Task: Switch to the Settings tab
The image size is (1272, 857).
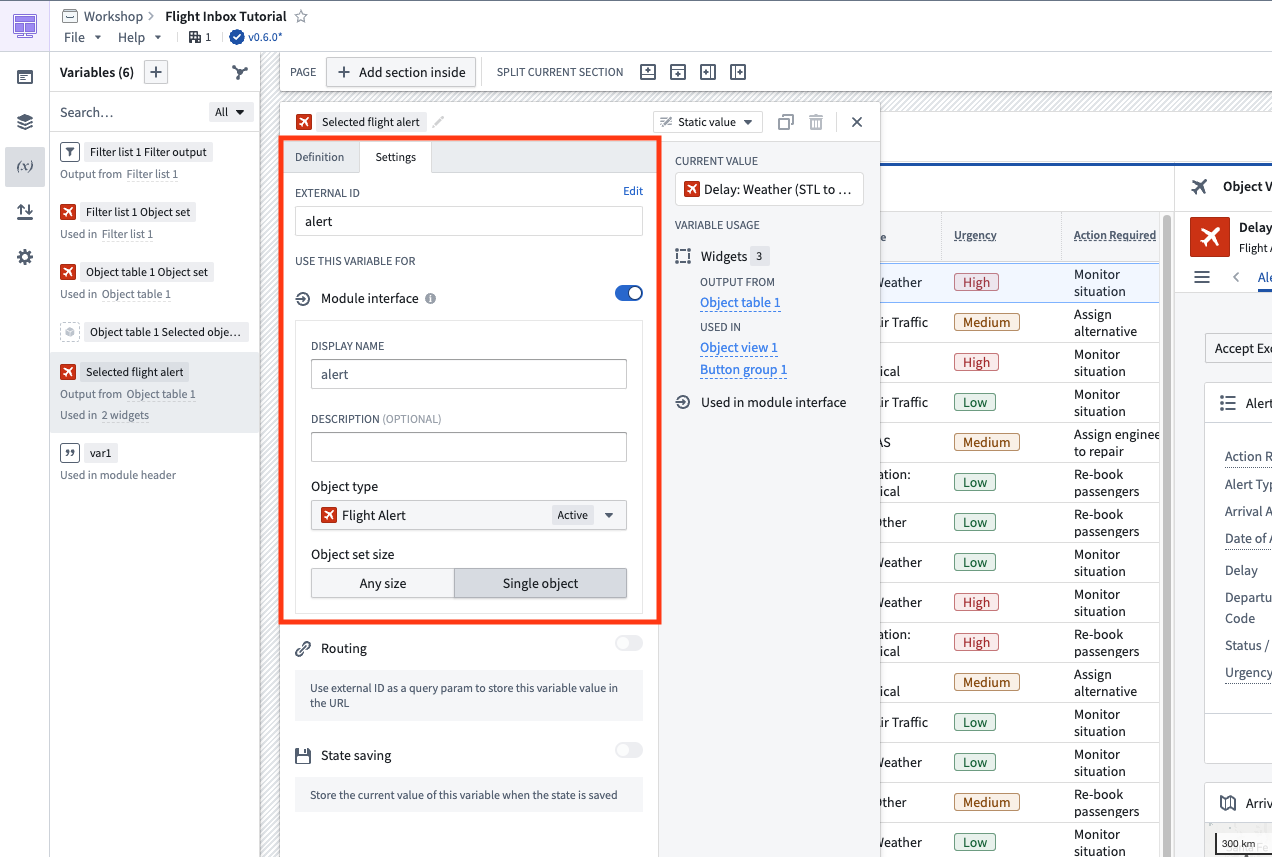Action: [x=396, y=157]
